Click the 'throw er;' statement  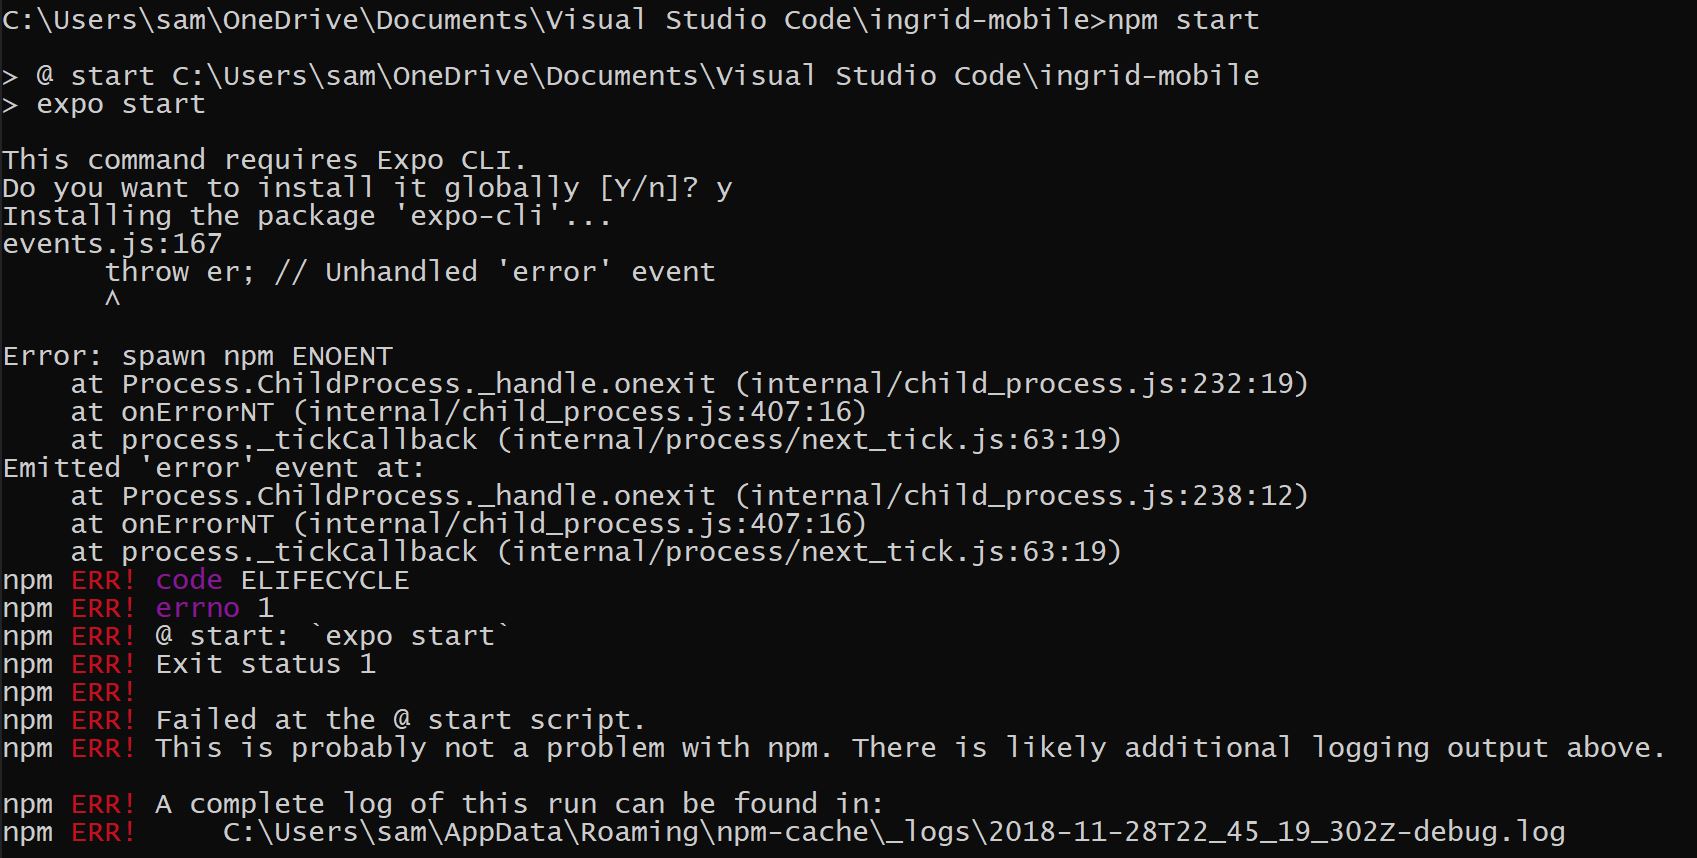(x=180, y=272)
